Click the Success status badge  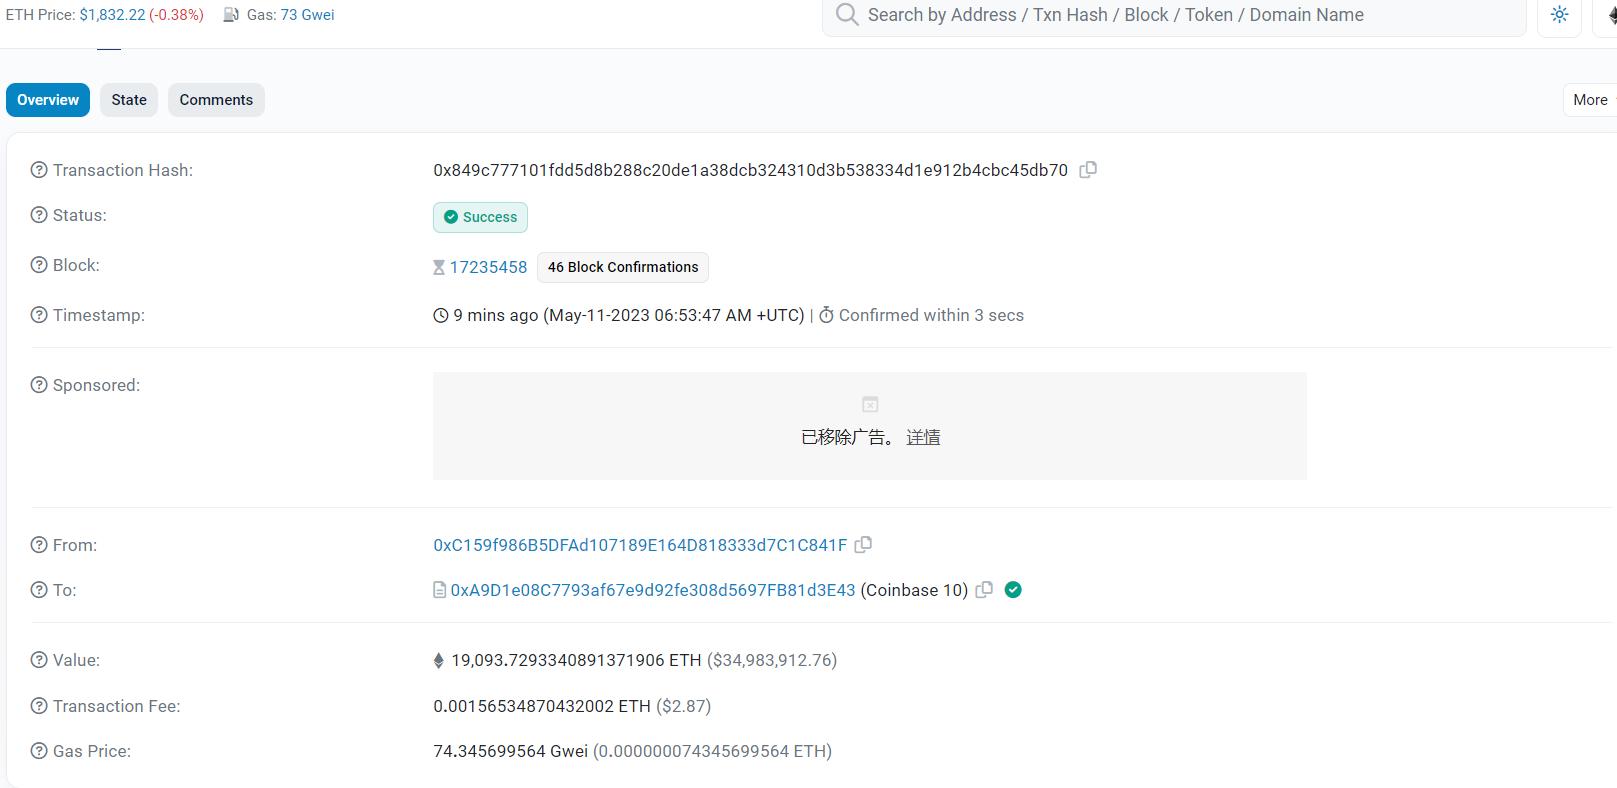[480, 217]
